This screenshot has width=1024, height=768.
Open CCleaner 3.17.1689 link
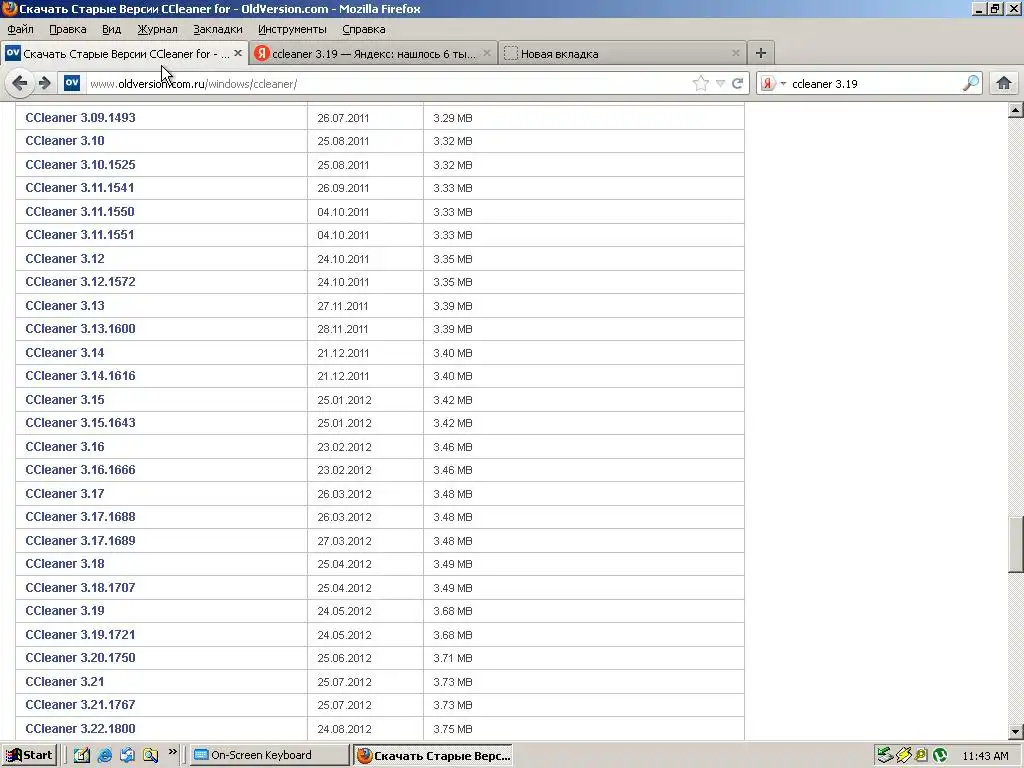[x=80, y=541]
